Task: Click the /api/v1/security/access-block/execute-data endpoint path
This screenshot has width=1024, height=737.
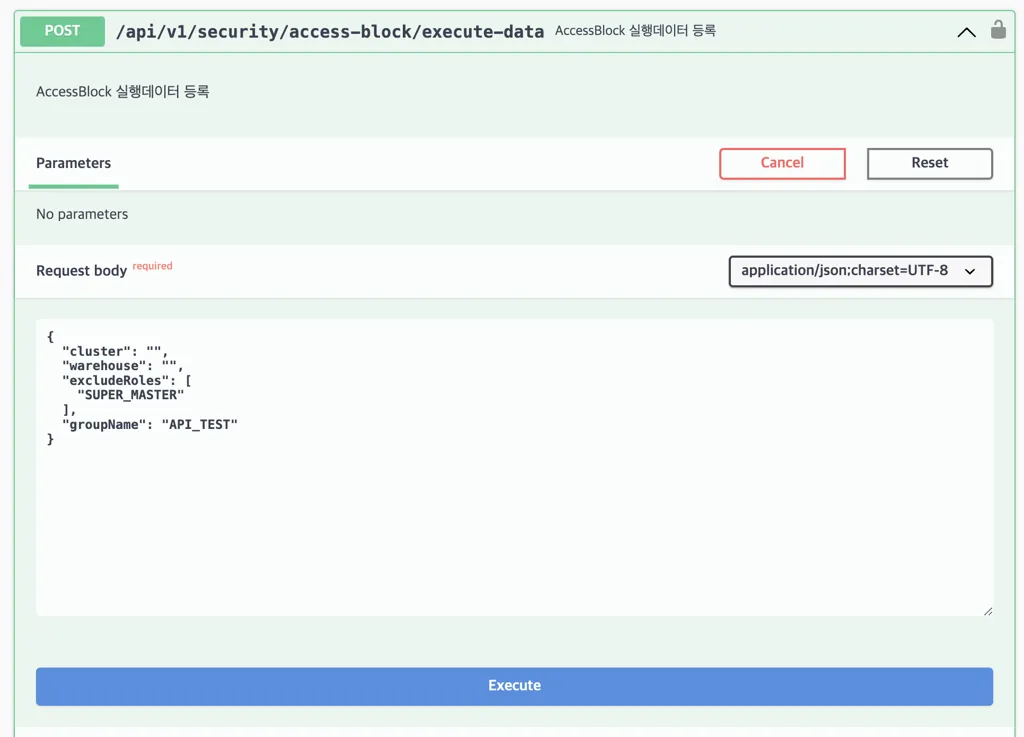Action: [x=329, y=31]
